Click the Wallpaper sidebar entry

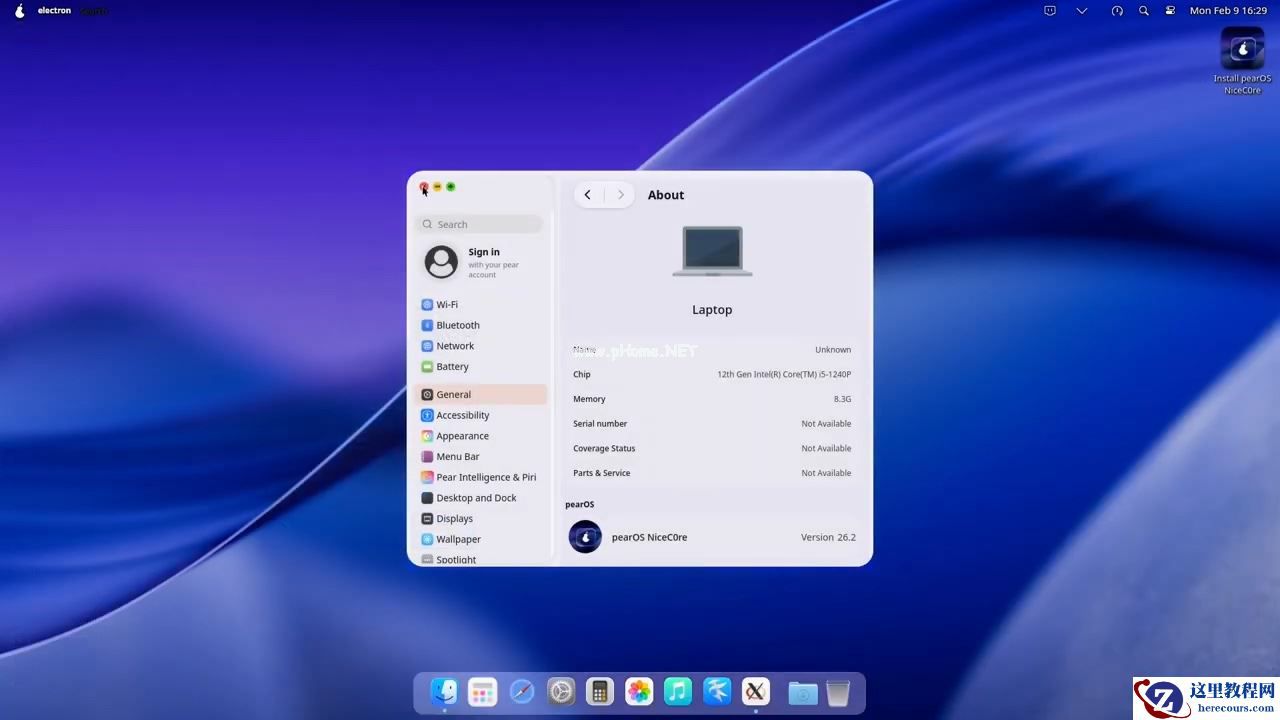[458, 540]
